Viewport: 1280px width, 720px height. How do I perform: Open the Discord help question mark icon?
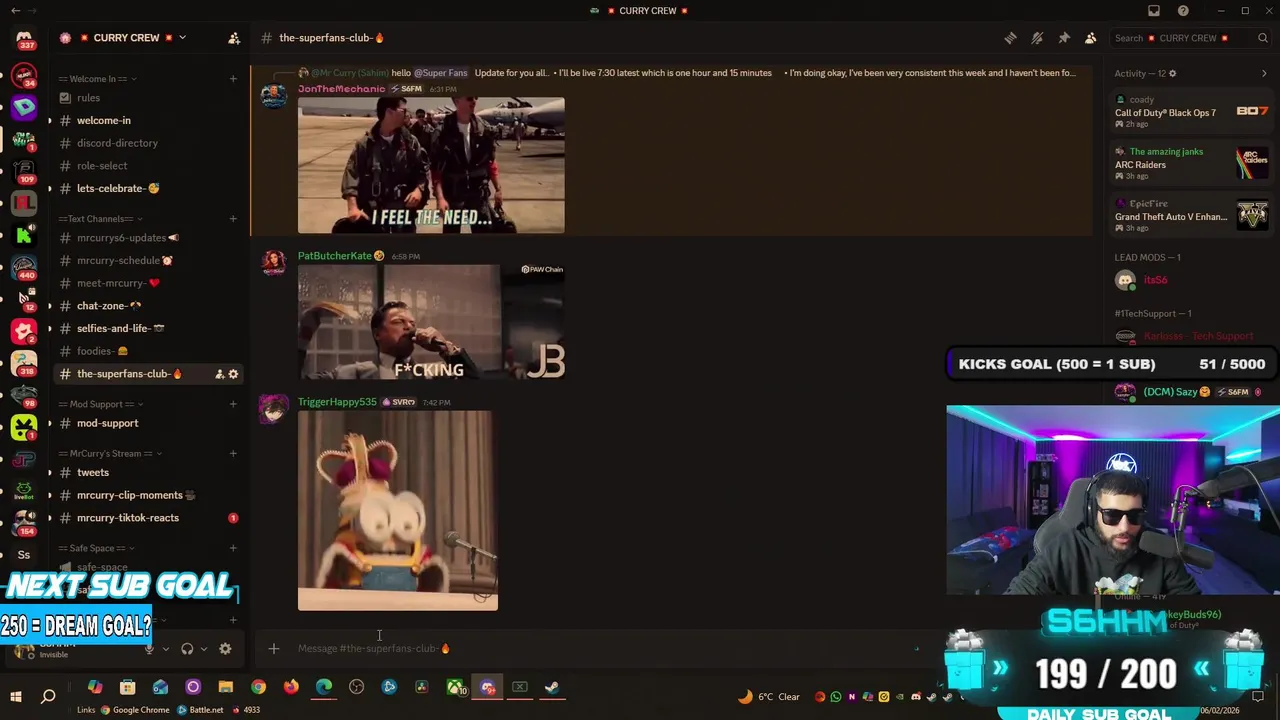click(x=1184, y=11)
